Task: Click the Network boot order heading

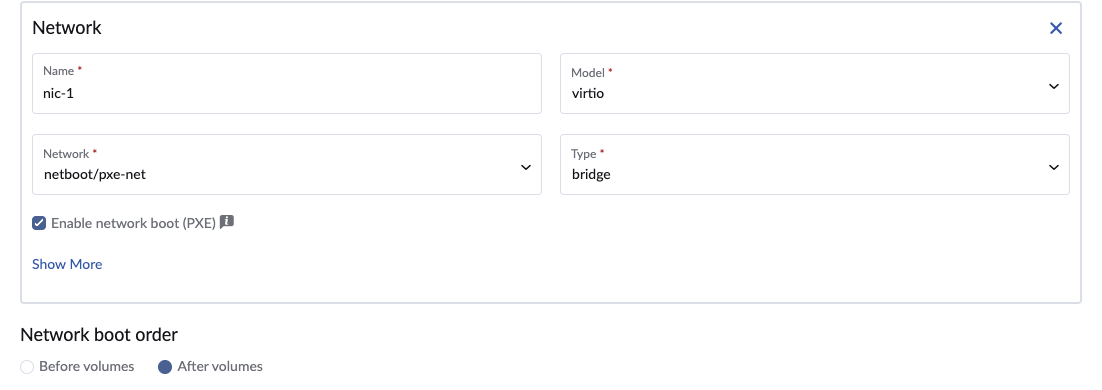Action: 99,334
